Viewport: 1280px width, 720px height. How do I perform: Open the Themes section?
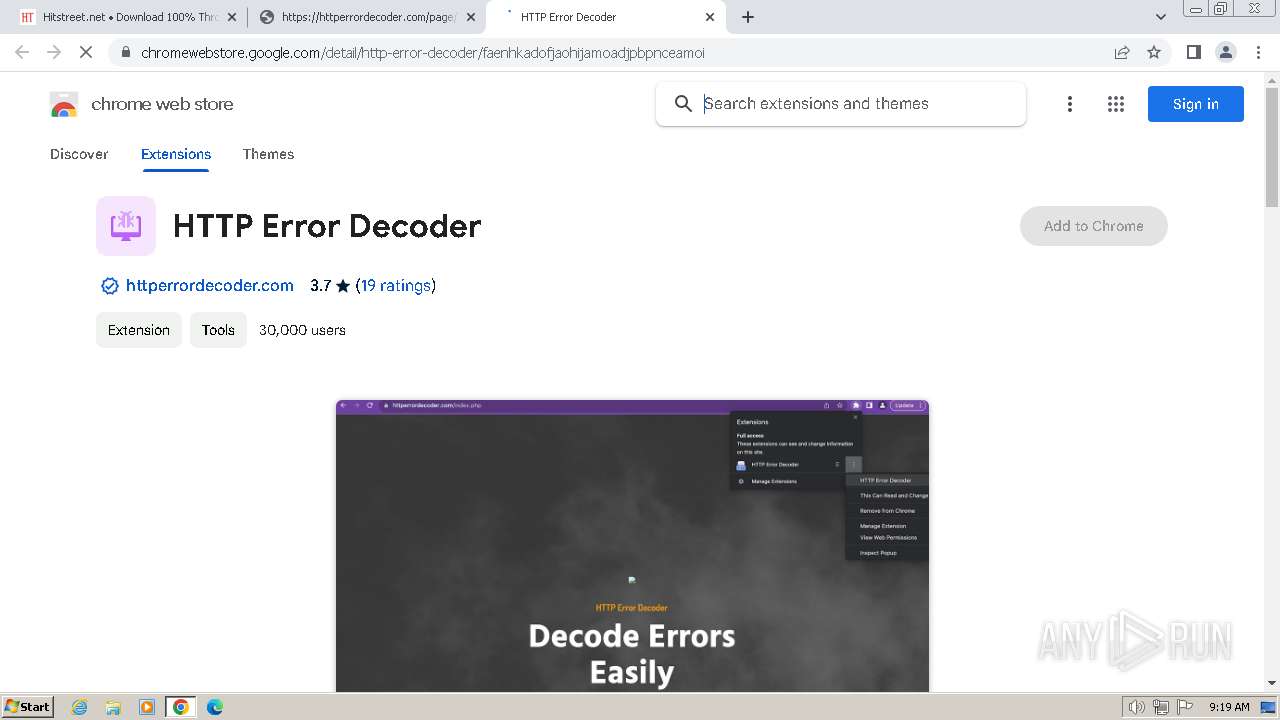pyautogui.click(x=268, y=154)
